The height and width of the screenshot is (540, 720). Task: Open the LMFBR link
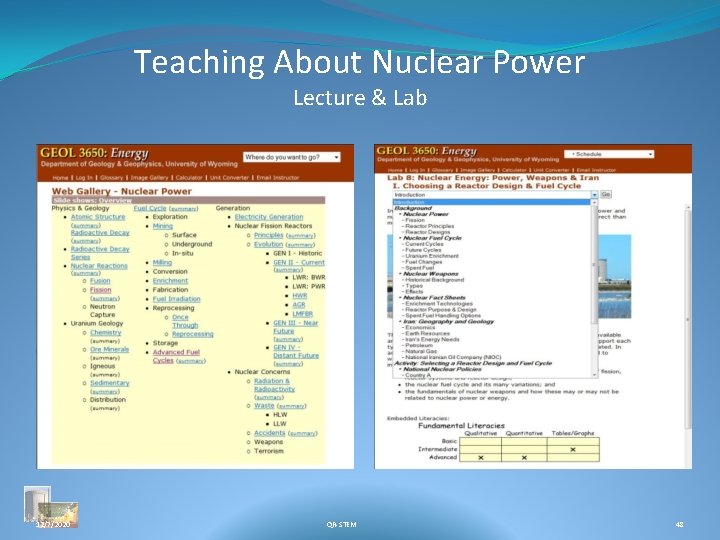click(303, 314)
